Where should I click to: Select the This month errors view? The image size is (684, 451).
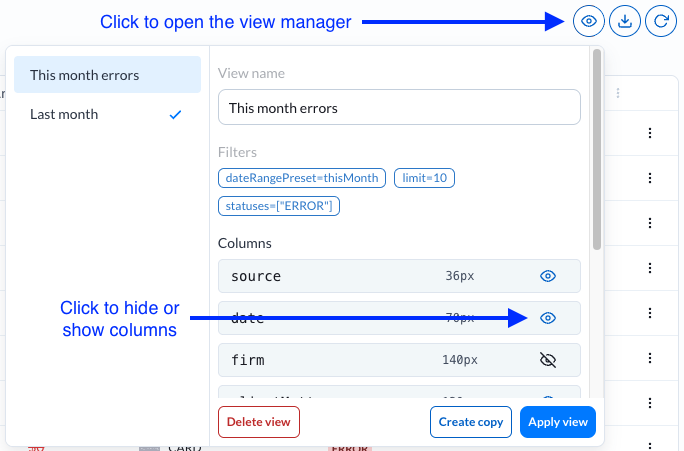107,75
